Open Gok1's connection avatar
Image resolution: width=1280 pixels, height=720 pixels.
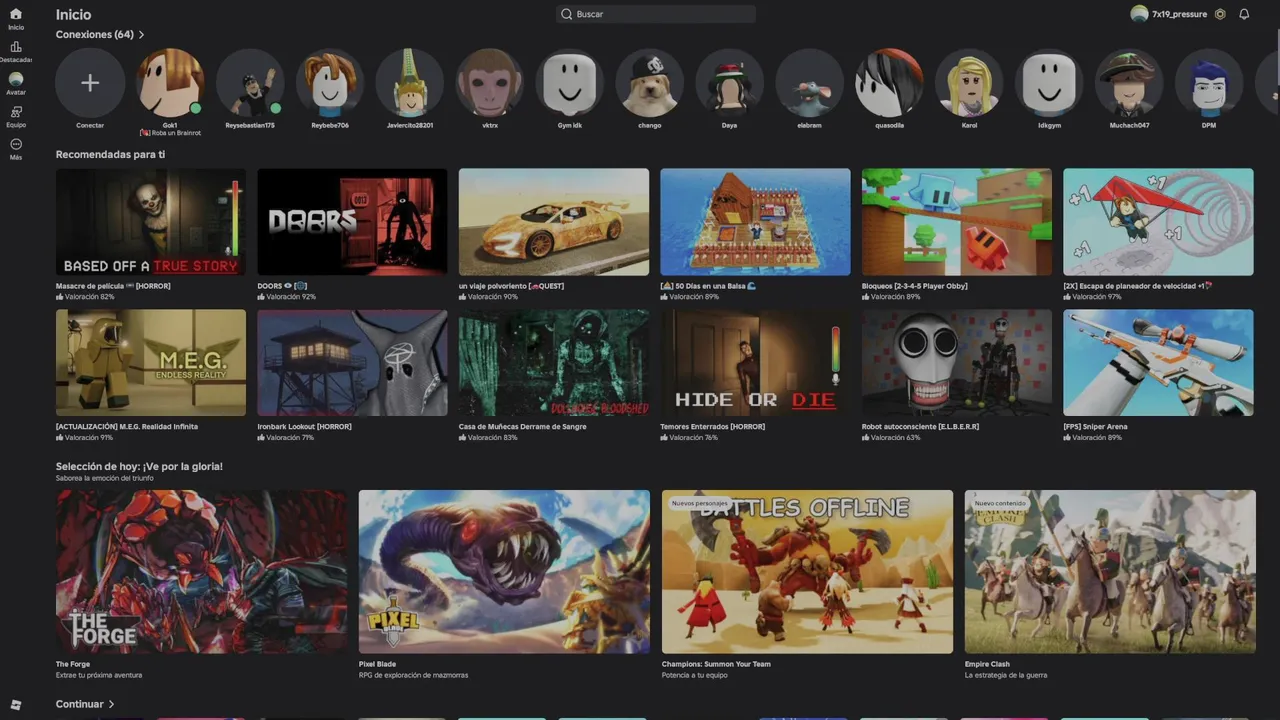[170, 83]
